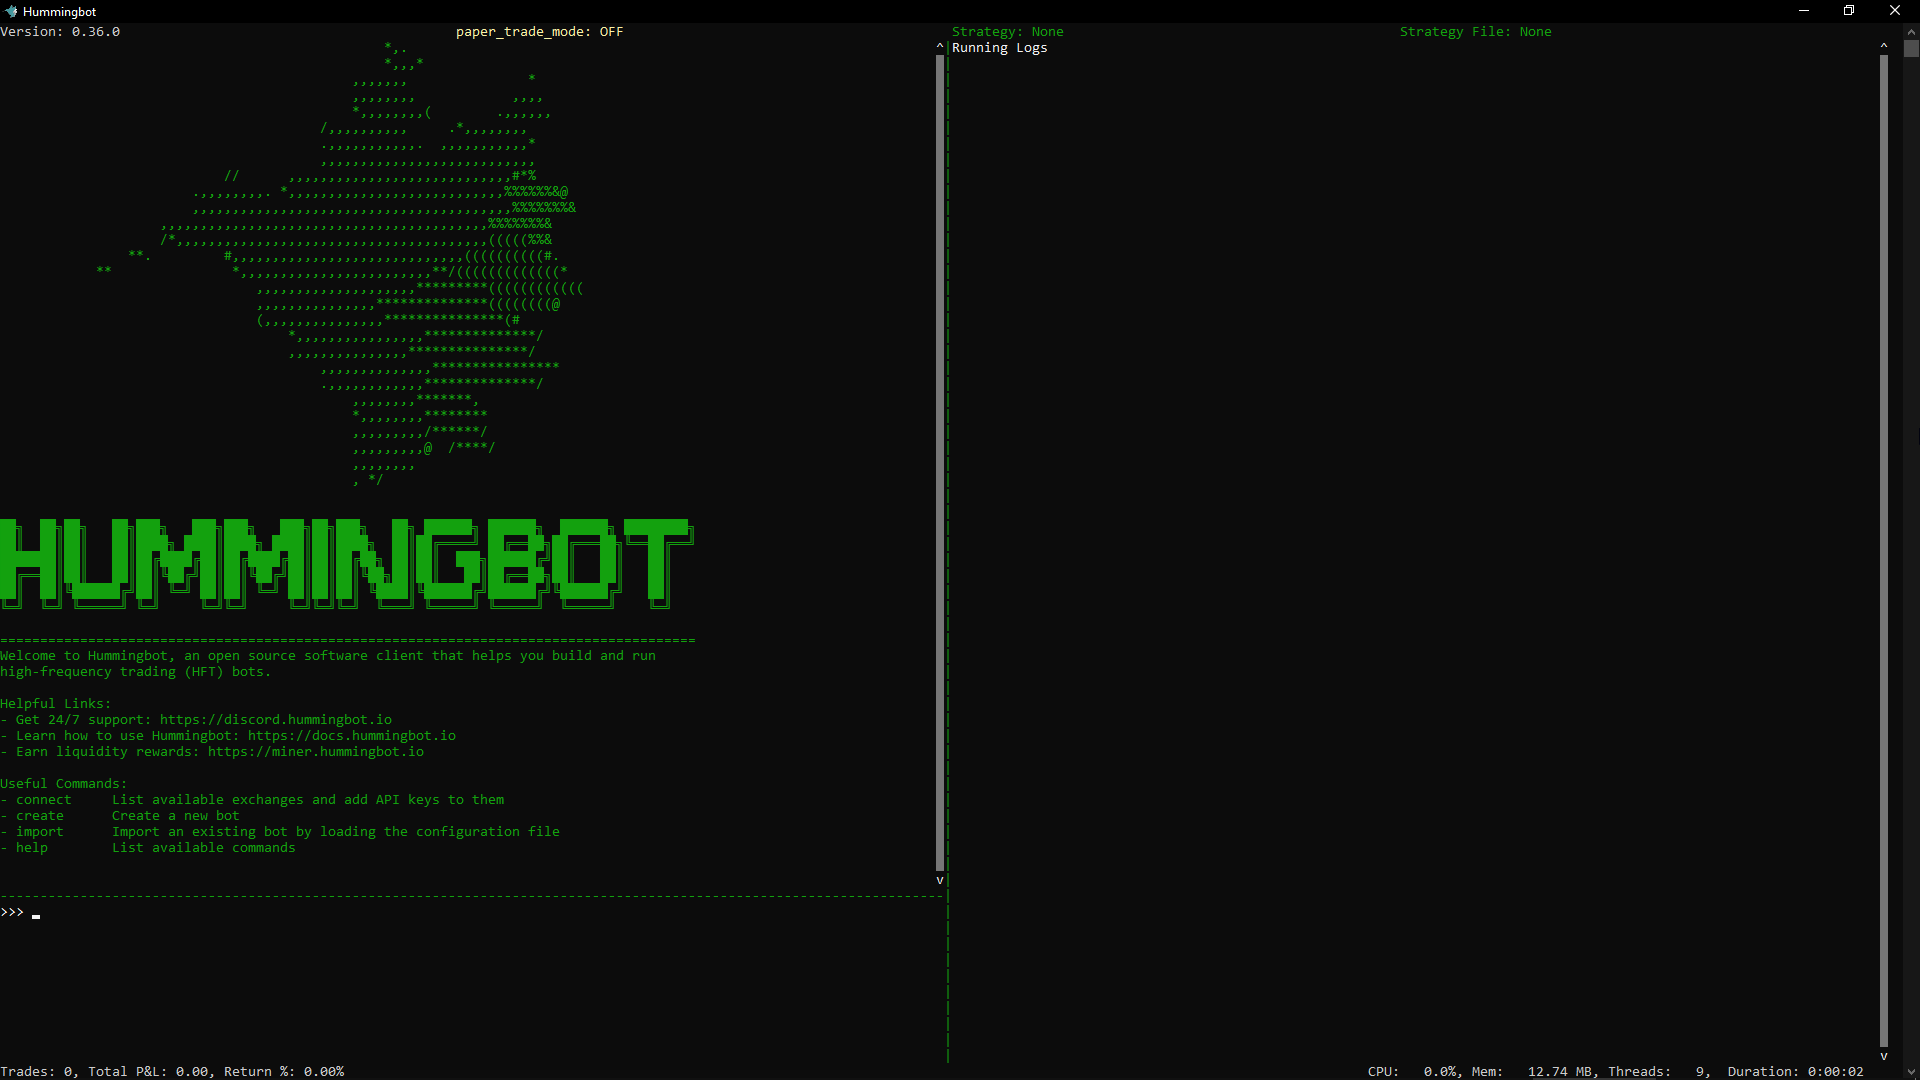Image resolution: width=1920 pixels, height=1080 pixels.
Task: Click the Version 0.36.0 label to expand details
Action: click(59, 31)
